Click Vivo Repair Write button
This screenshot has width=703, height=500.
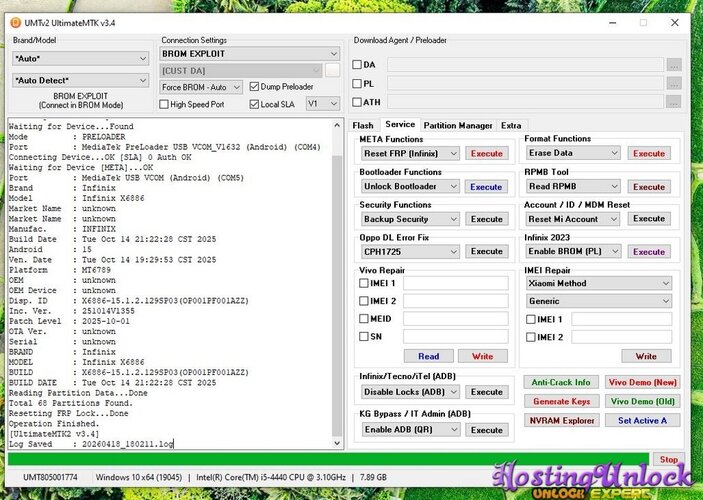(x=483, y=357)
